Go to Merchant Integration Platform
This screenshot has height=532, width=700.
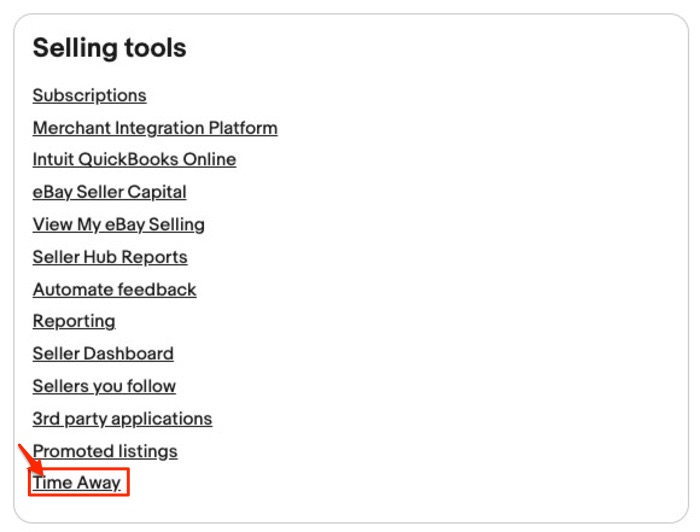point(155,128)
